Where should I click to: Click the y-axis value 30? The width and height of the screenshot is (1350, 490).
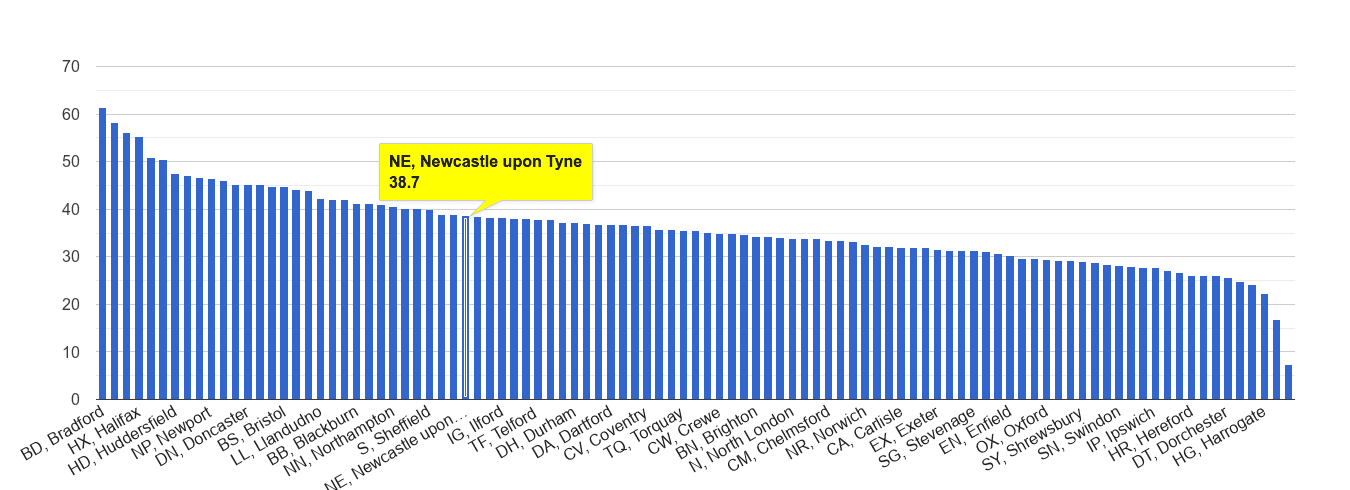click(x=70, y=257)
